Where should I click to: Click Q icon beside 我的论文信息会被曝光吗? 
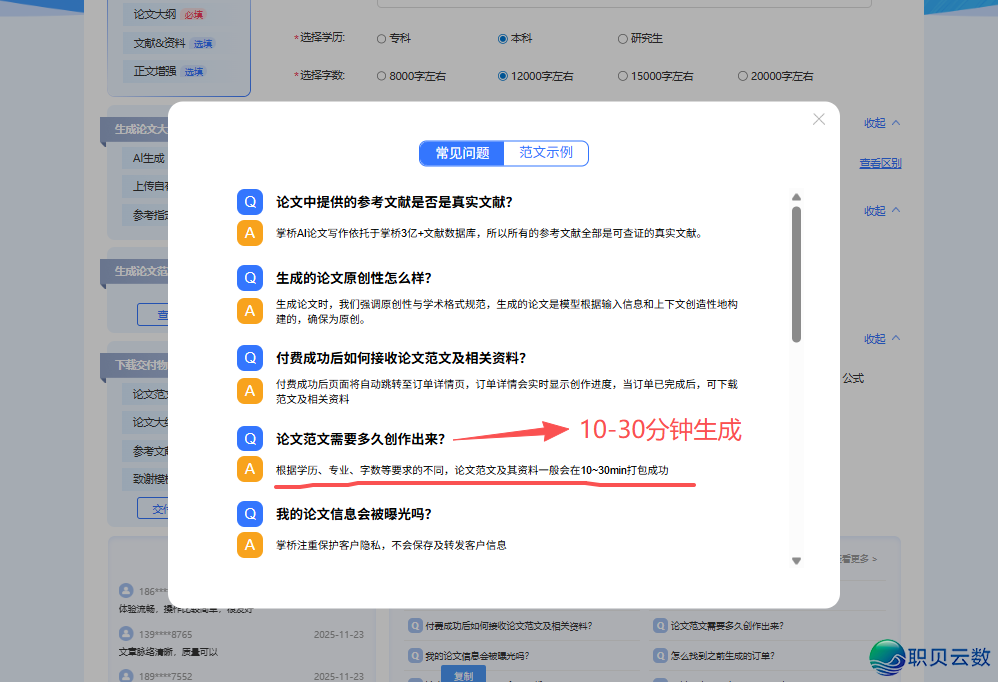click(250, 514)
